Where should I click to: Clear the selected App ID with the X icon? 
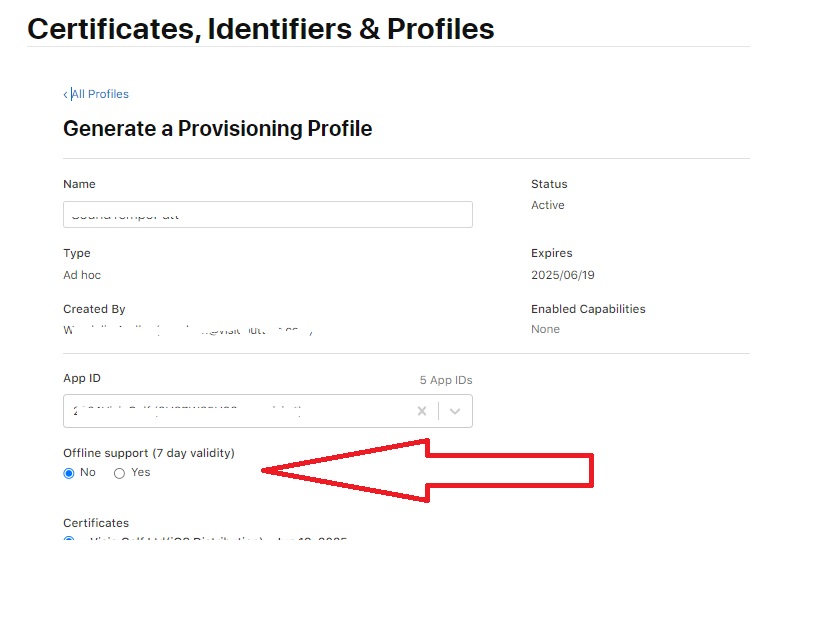coord(422,411)
